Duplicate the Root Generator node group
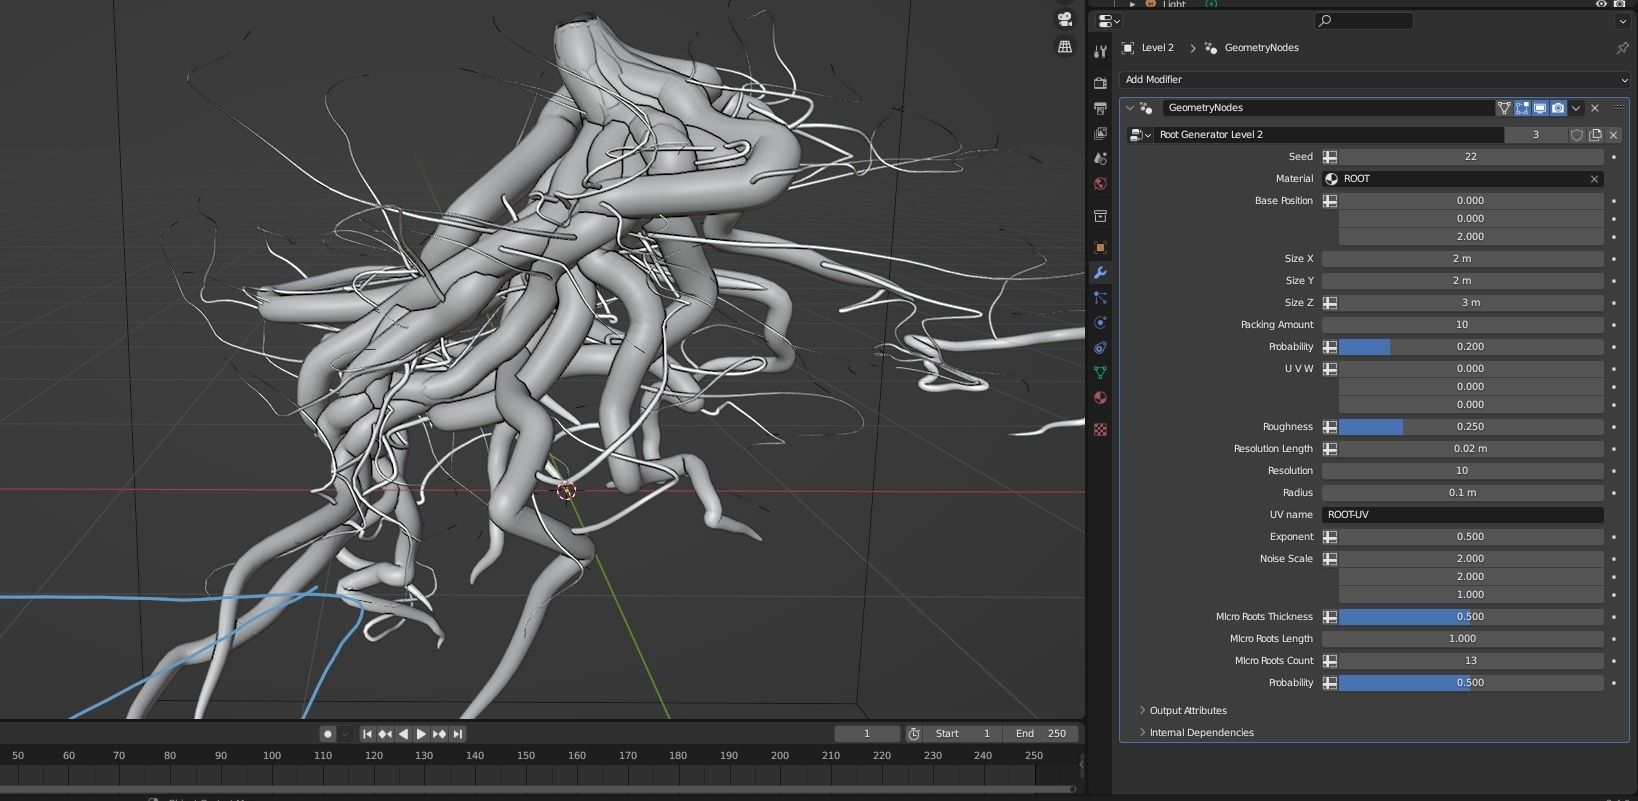 coord(1595,134)
